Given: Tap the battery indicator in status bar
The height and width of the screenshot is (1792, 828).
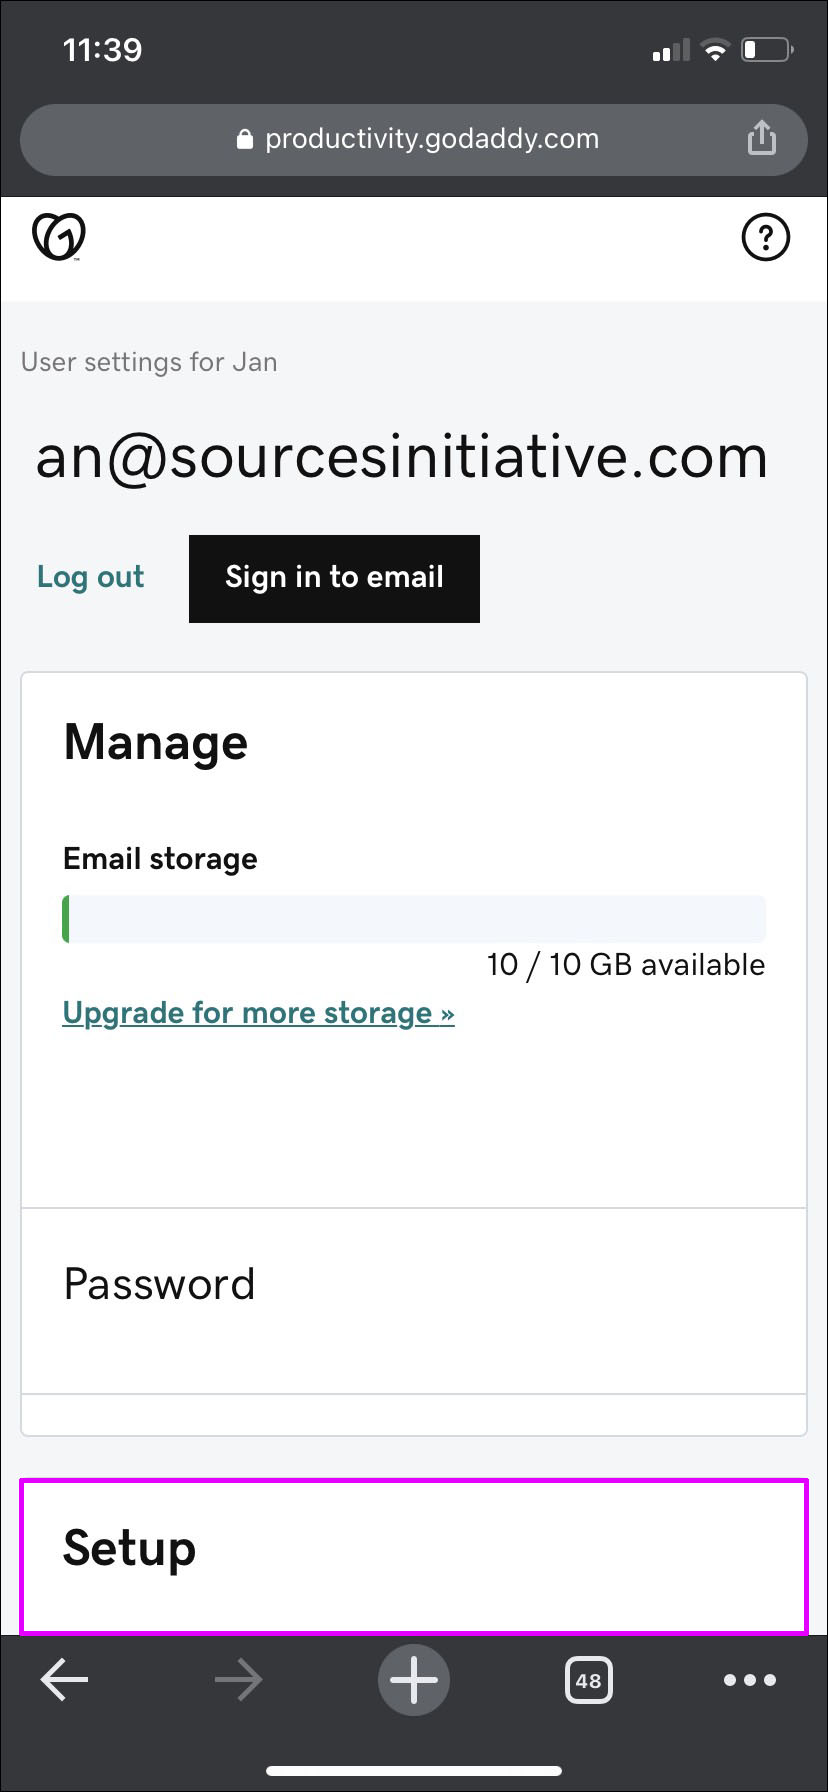Looking at the screenshot, I should [766, 49].
